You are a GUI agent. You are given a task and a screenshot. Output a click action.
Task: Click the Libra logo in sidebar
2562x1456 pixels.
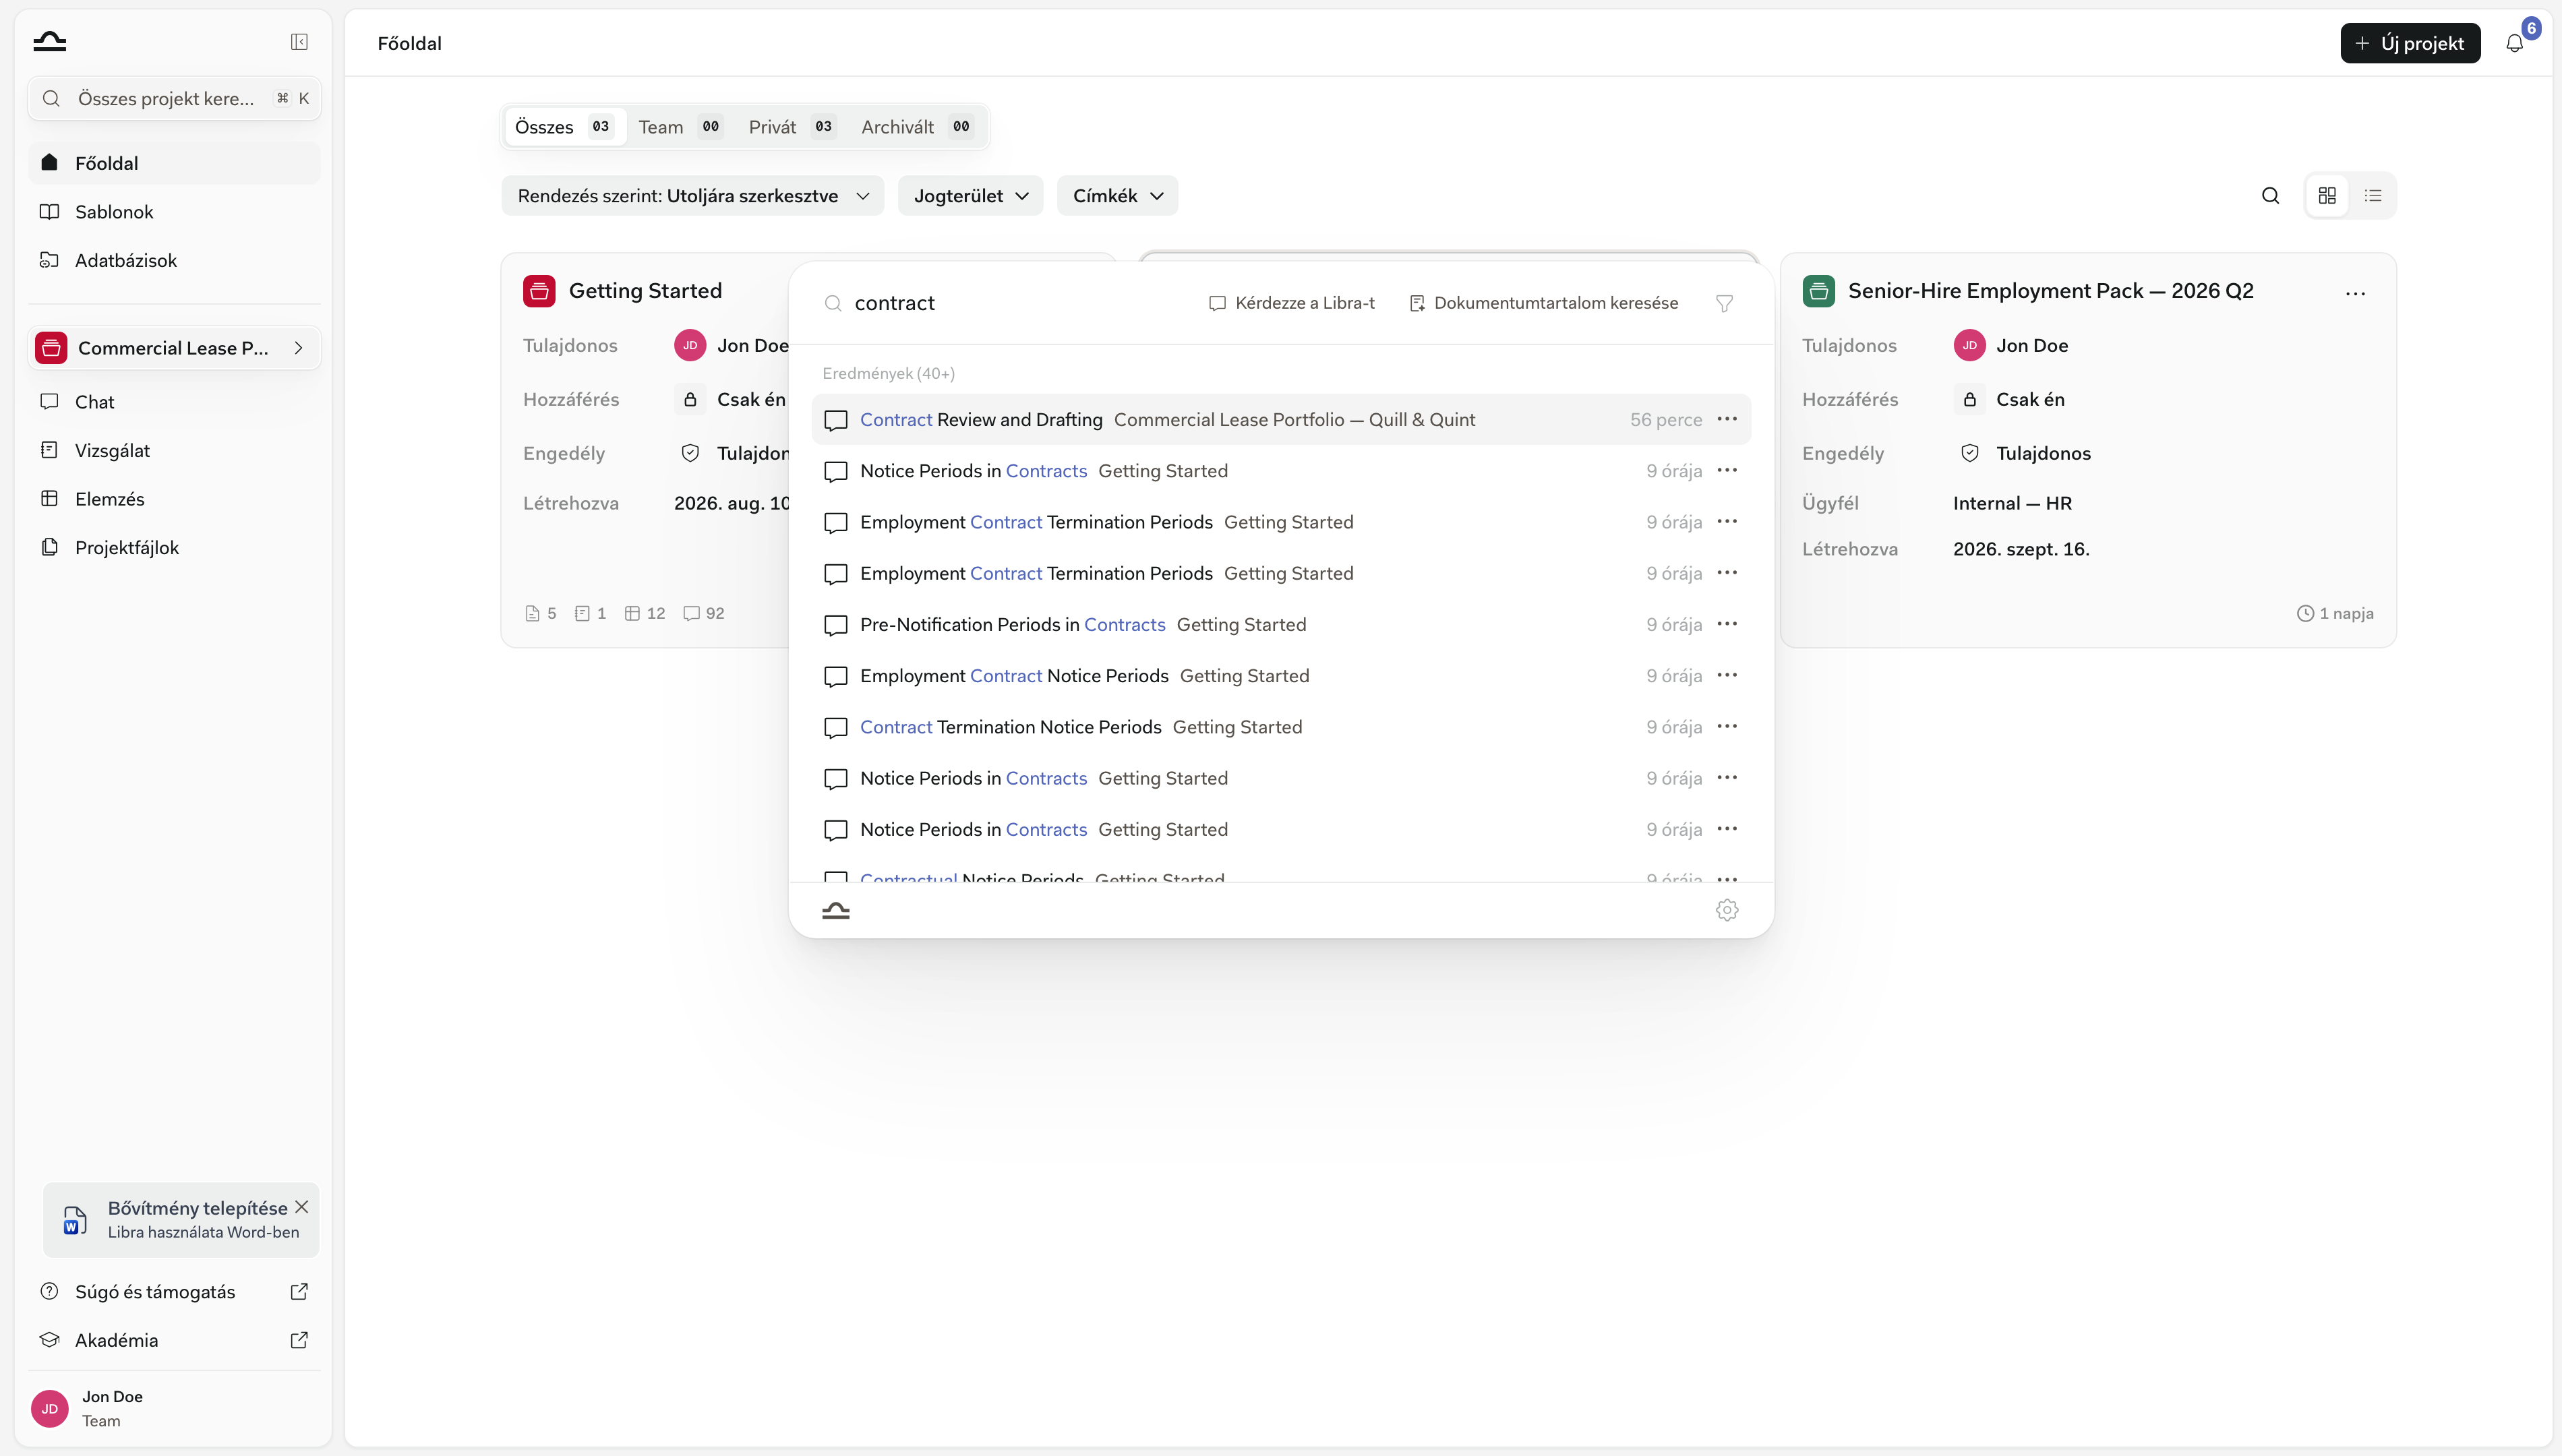[49, 42]
